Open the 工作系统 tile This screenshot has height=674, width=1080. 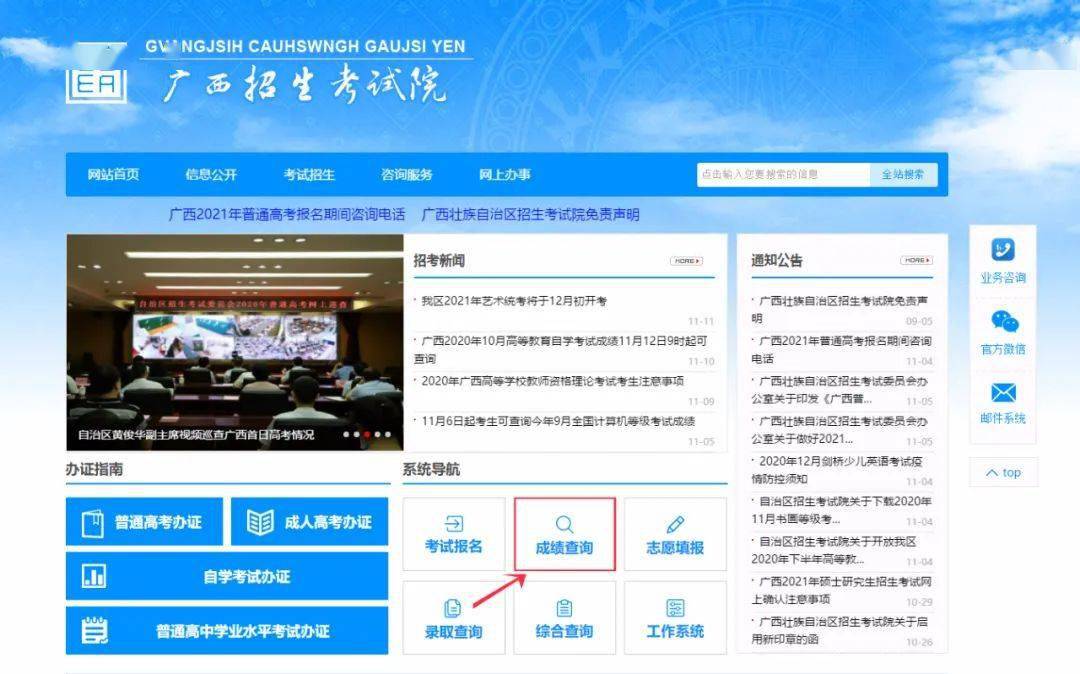coord(675,618)
